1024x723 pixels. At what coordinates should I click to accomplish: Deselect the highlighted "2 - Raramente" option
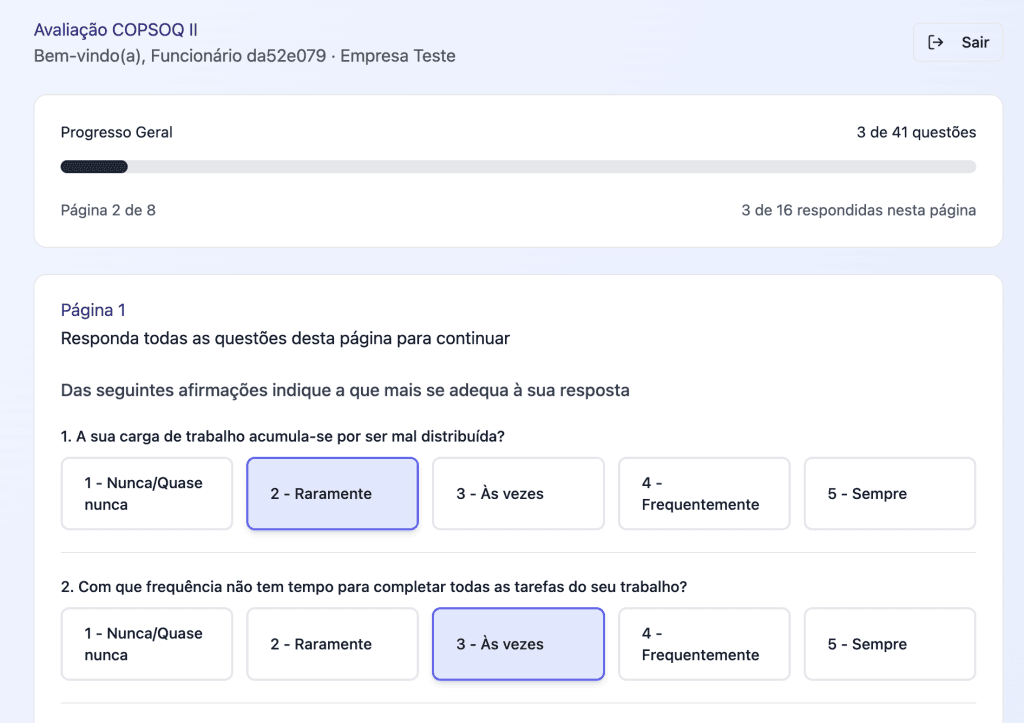point(332,493)
